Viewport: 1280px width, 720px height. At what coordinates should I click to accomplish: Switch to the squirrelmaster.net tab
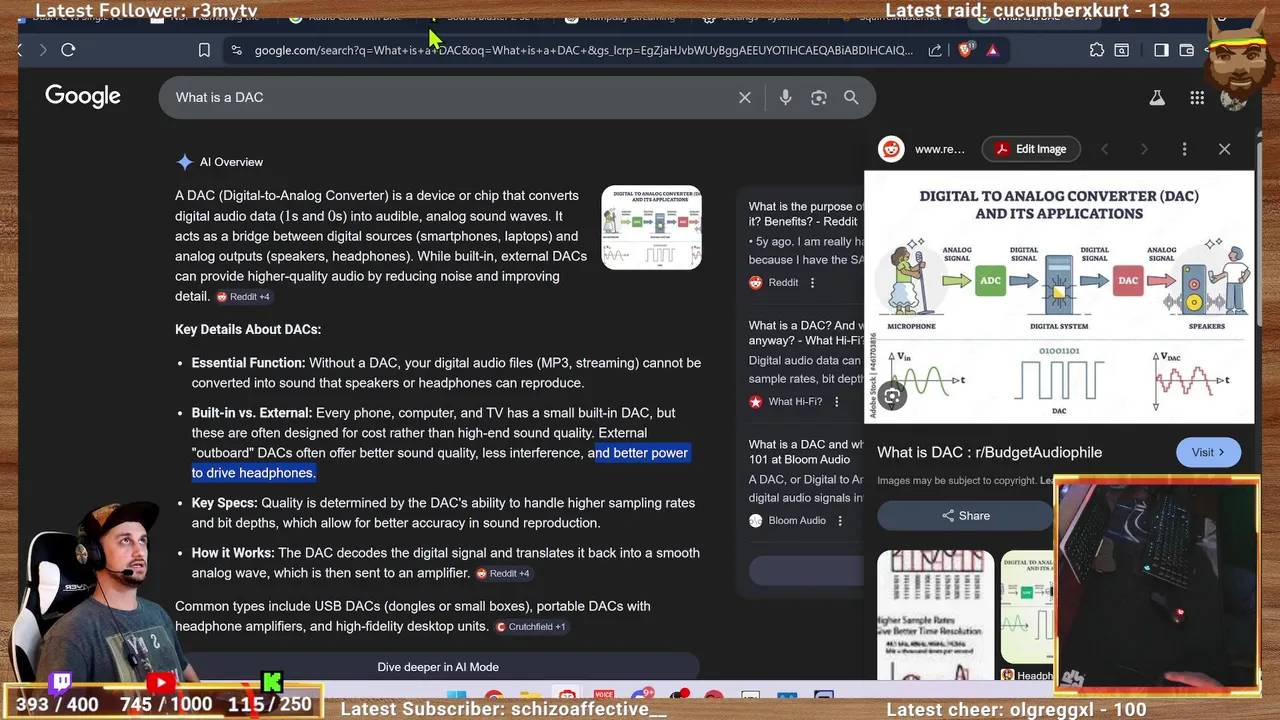click(895, 17)
